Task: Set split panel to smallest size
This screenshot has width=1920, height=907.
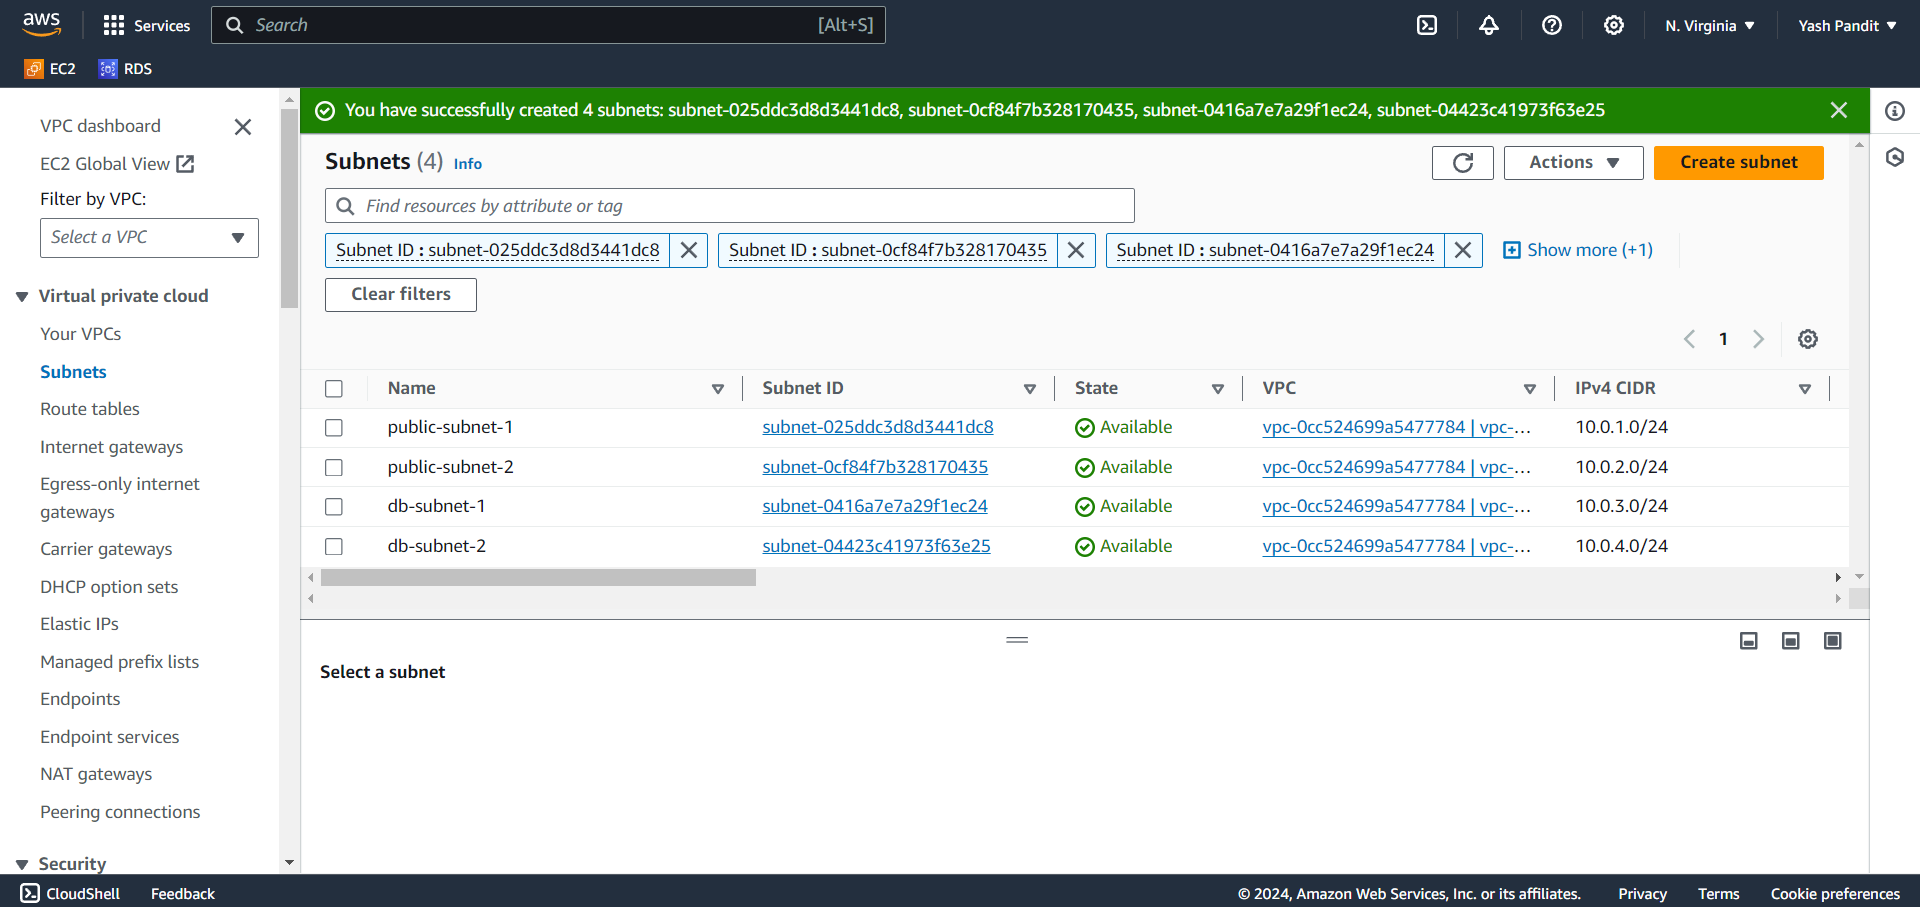Action: point(1749,641)
